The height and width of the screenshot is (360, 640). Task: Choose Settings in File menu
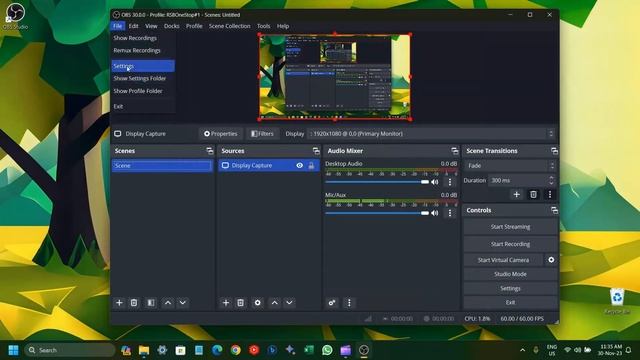[143, 66]
